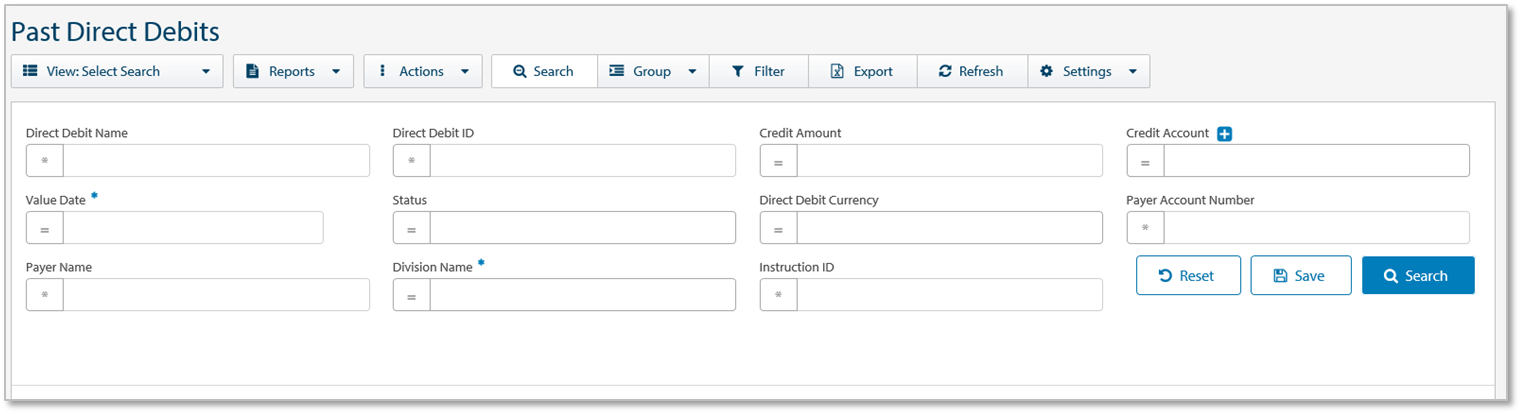Click the Filter funnel toolbar button

click(x=758, y=71)
